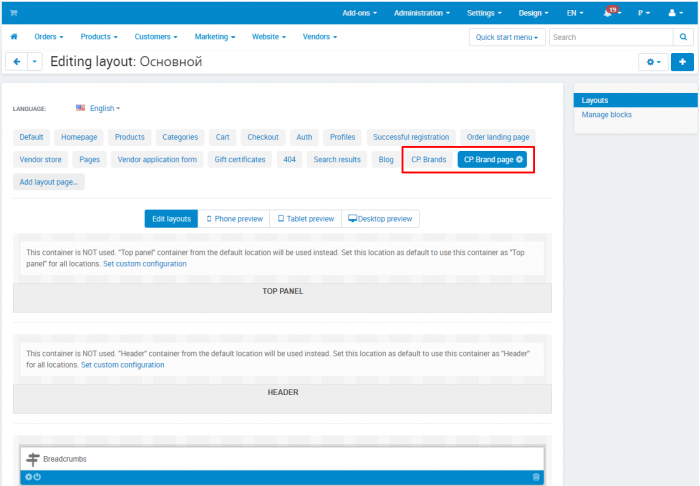
Task: Click the blue plus add button
Action: [682, 62]
